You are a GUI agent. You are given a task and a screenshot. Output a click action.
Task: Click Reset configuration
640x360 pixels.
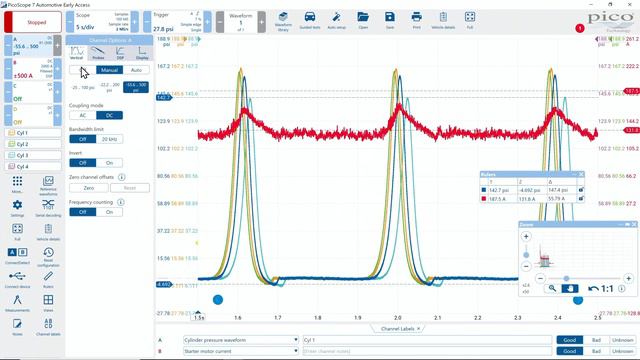click(x=48, y=257)
